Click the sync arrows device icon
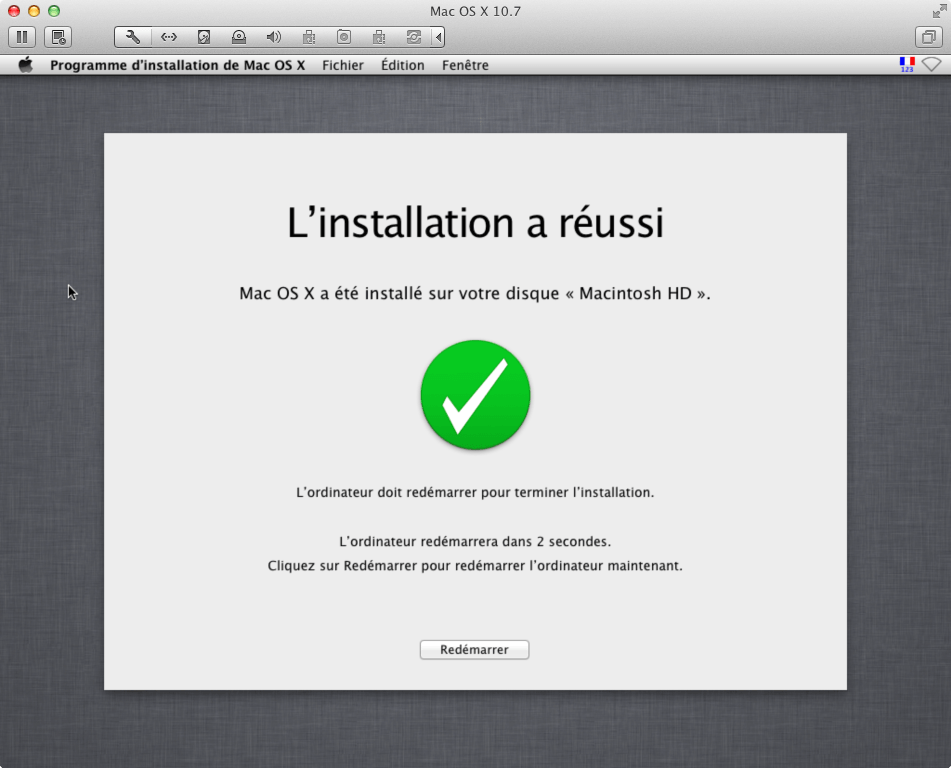Viewport: 951px width, 768px height. pos(414,38)
